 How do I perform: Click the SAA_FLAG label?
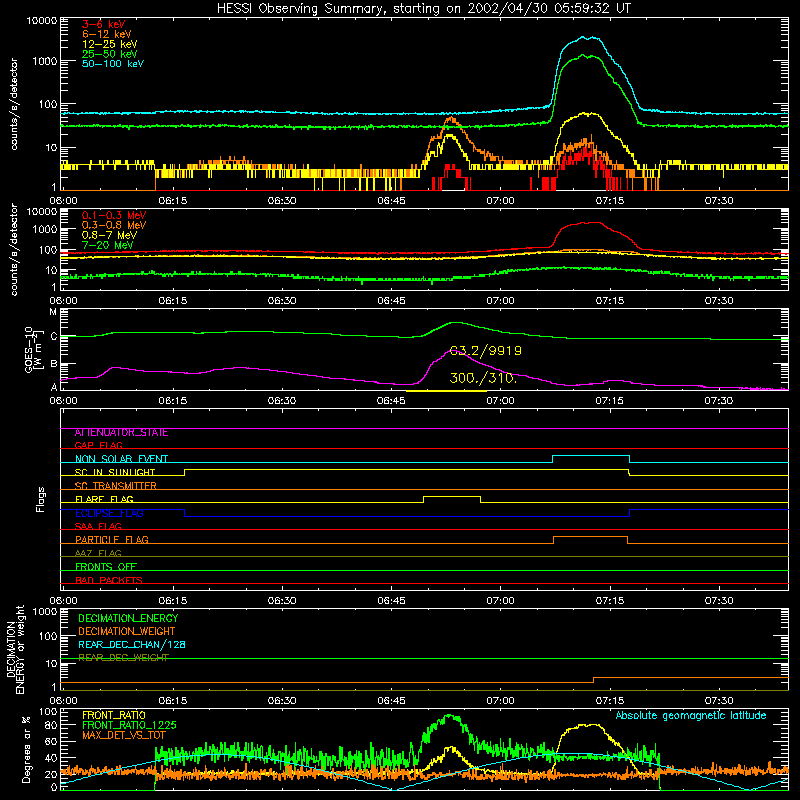coord(98,526)
